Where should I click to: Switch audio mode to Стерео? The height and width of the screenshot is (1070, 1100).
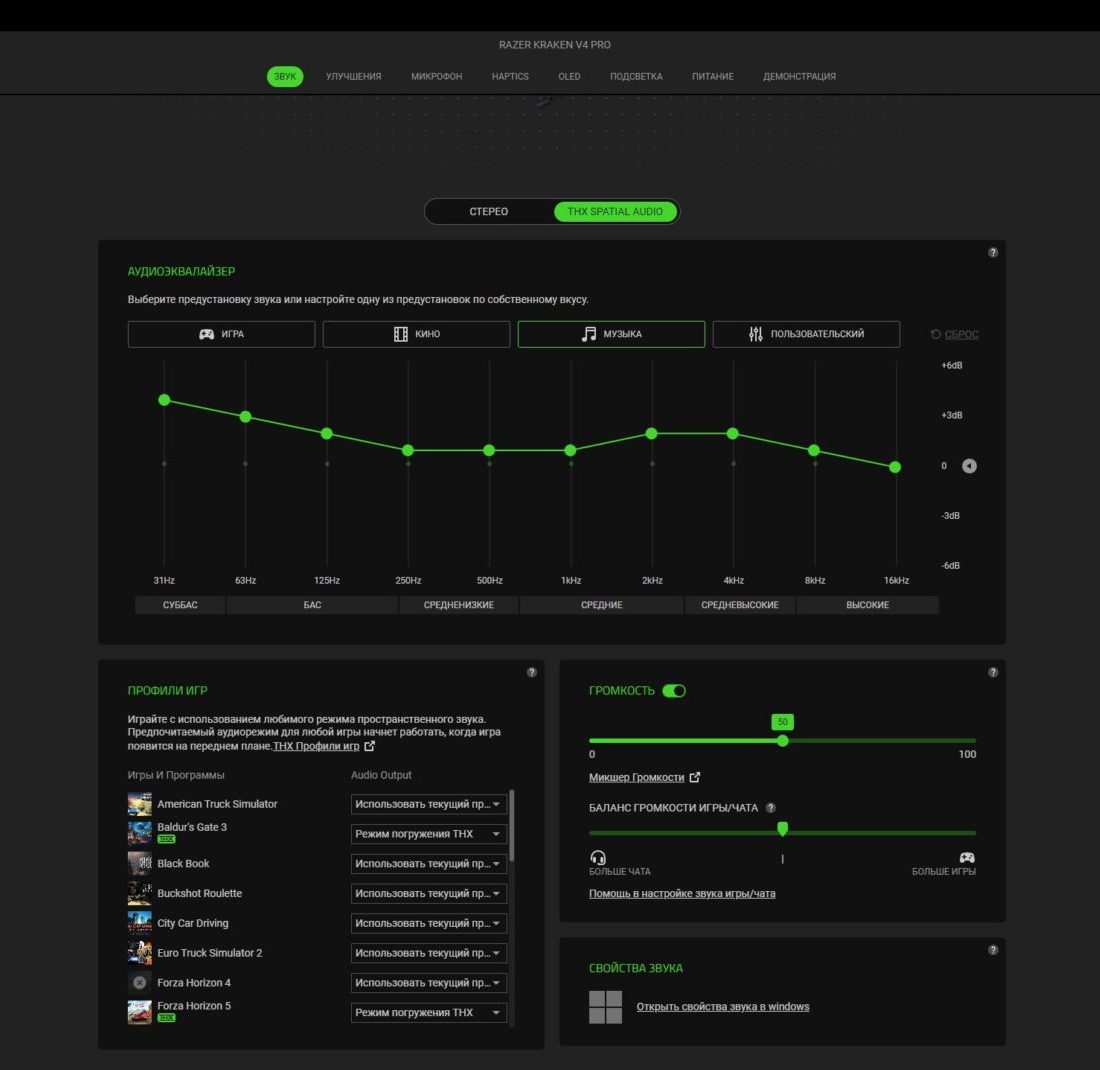point(489,212)
